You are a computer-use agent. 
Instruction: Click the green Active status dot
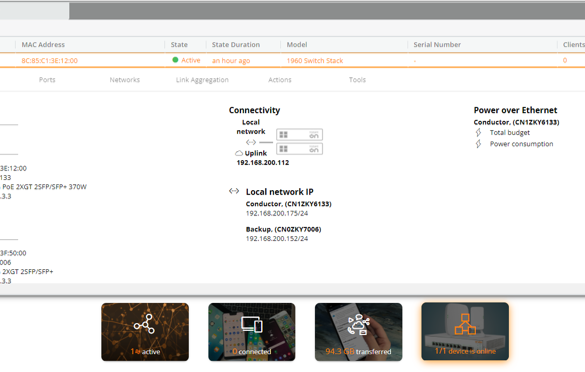pyautogui.click(x=175, y=60)
